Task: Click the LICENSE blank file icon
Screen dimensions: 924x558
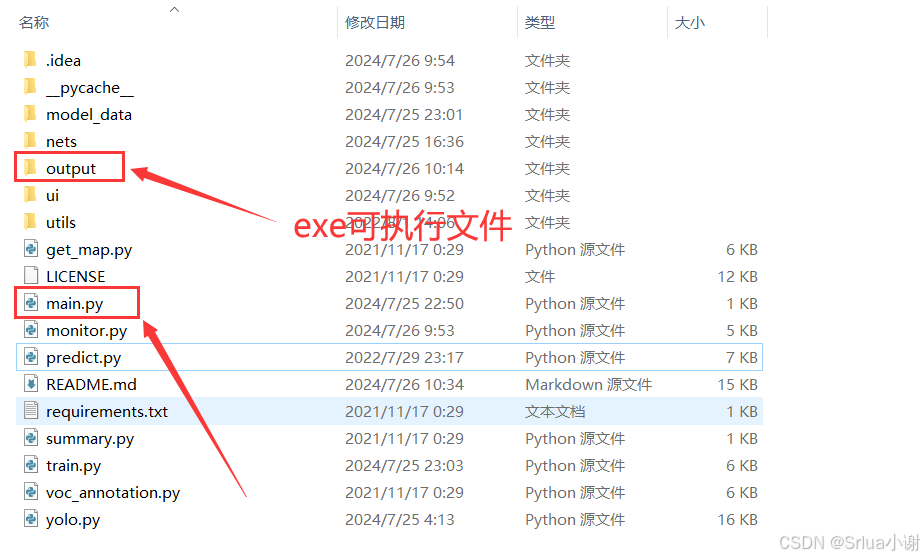Action: [31, 276]
